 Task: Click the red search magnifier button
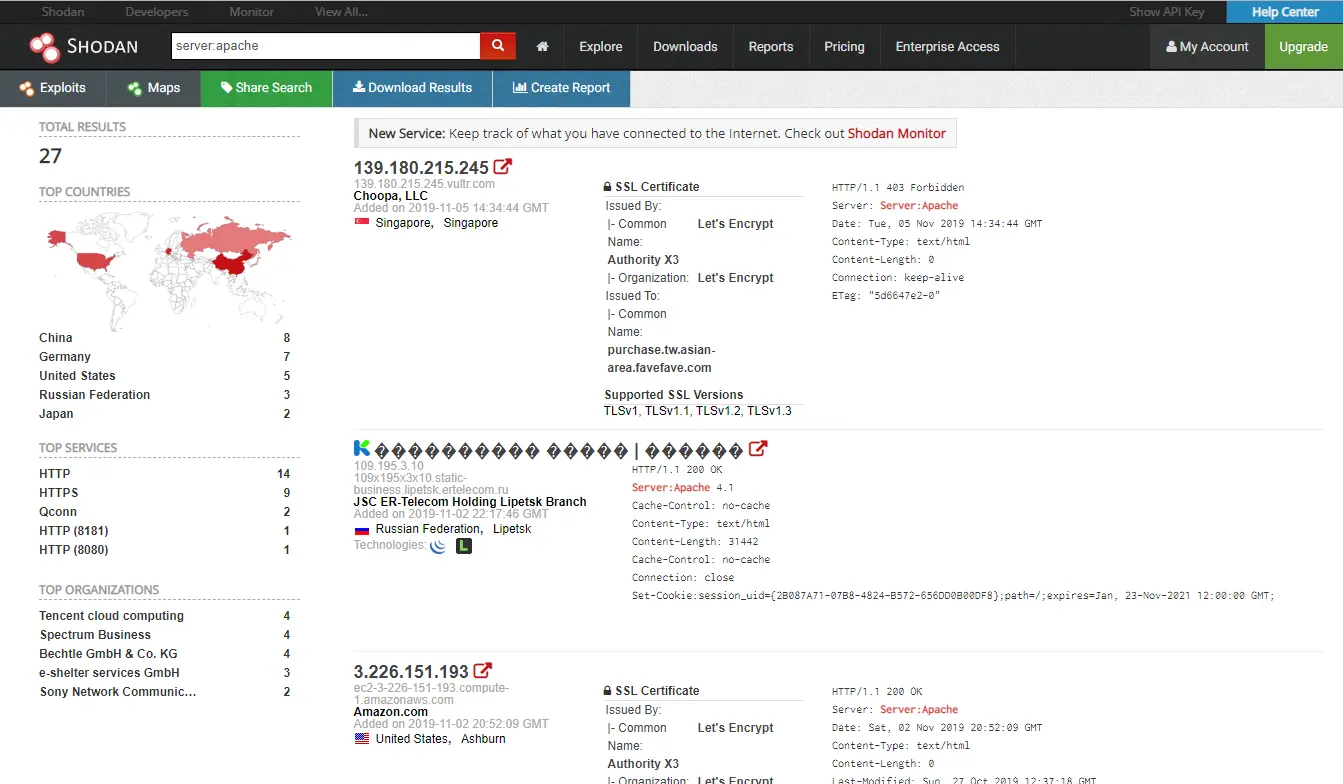[498, 46]
